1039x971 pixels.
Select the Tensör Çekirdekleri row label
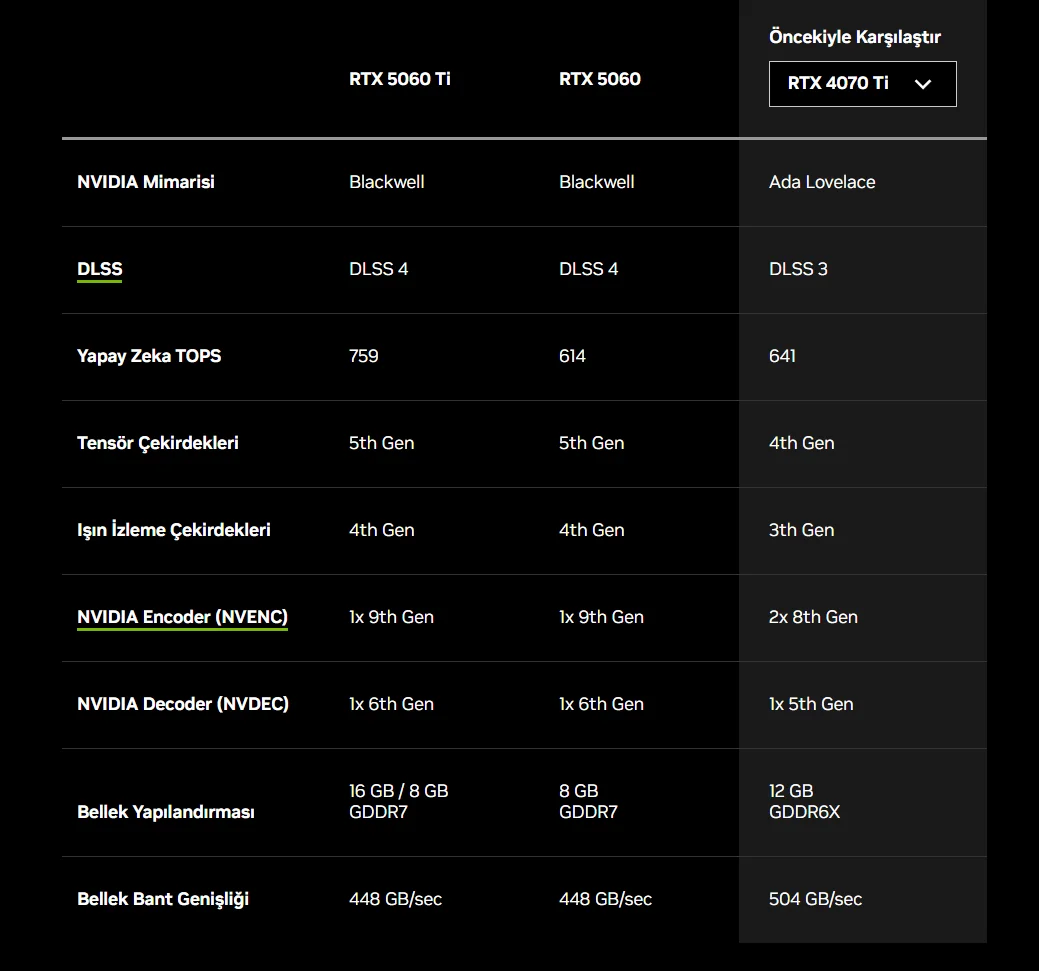157,443
